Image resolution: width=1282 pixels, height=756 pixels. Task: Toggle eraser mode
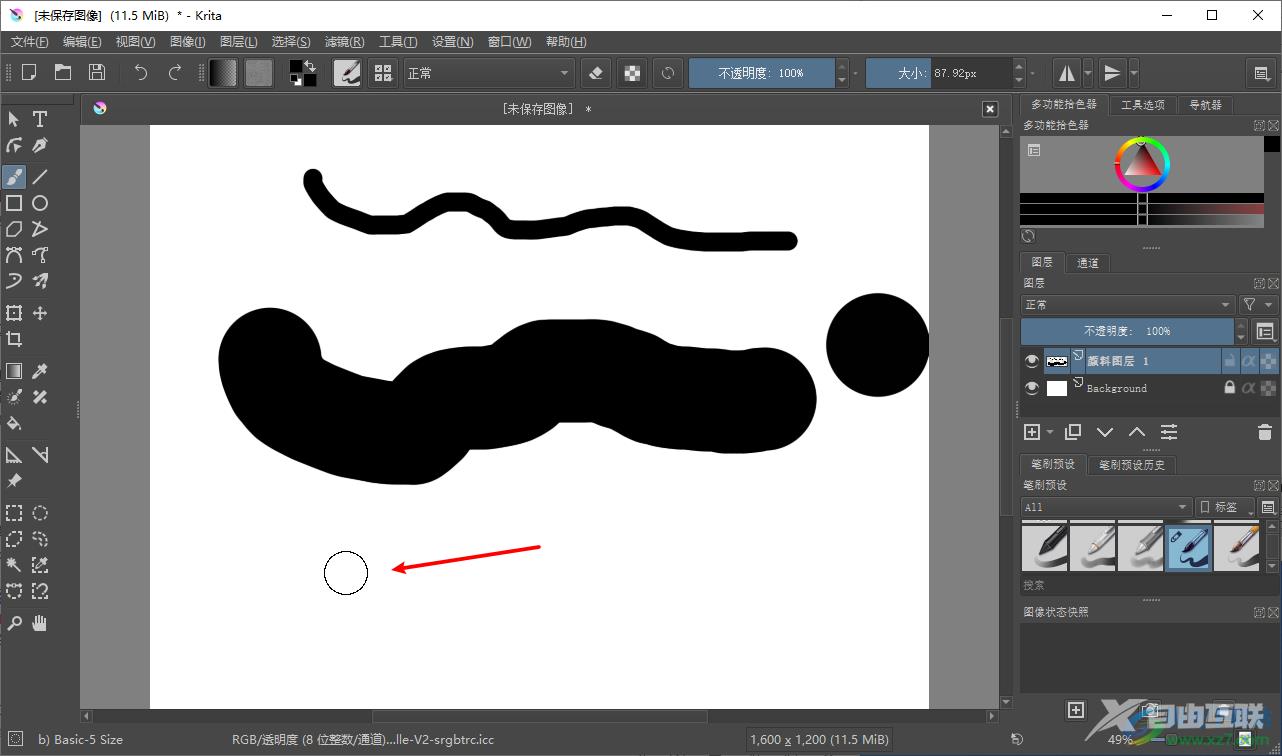click(597, 72)
